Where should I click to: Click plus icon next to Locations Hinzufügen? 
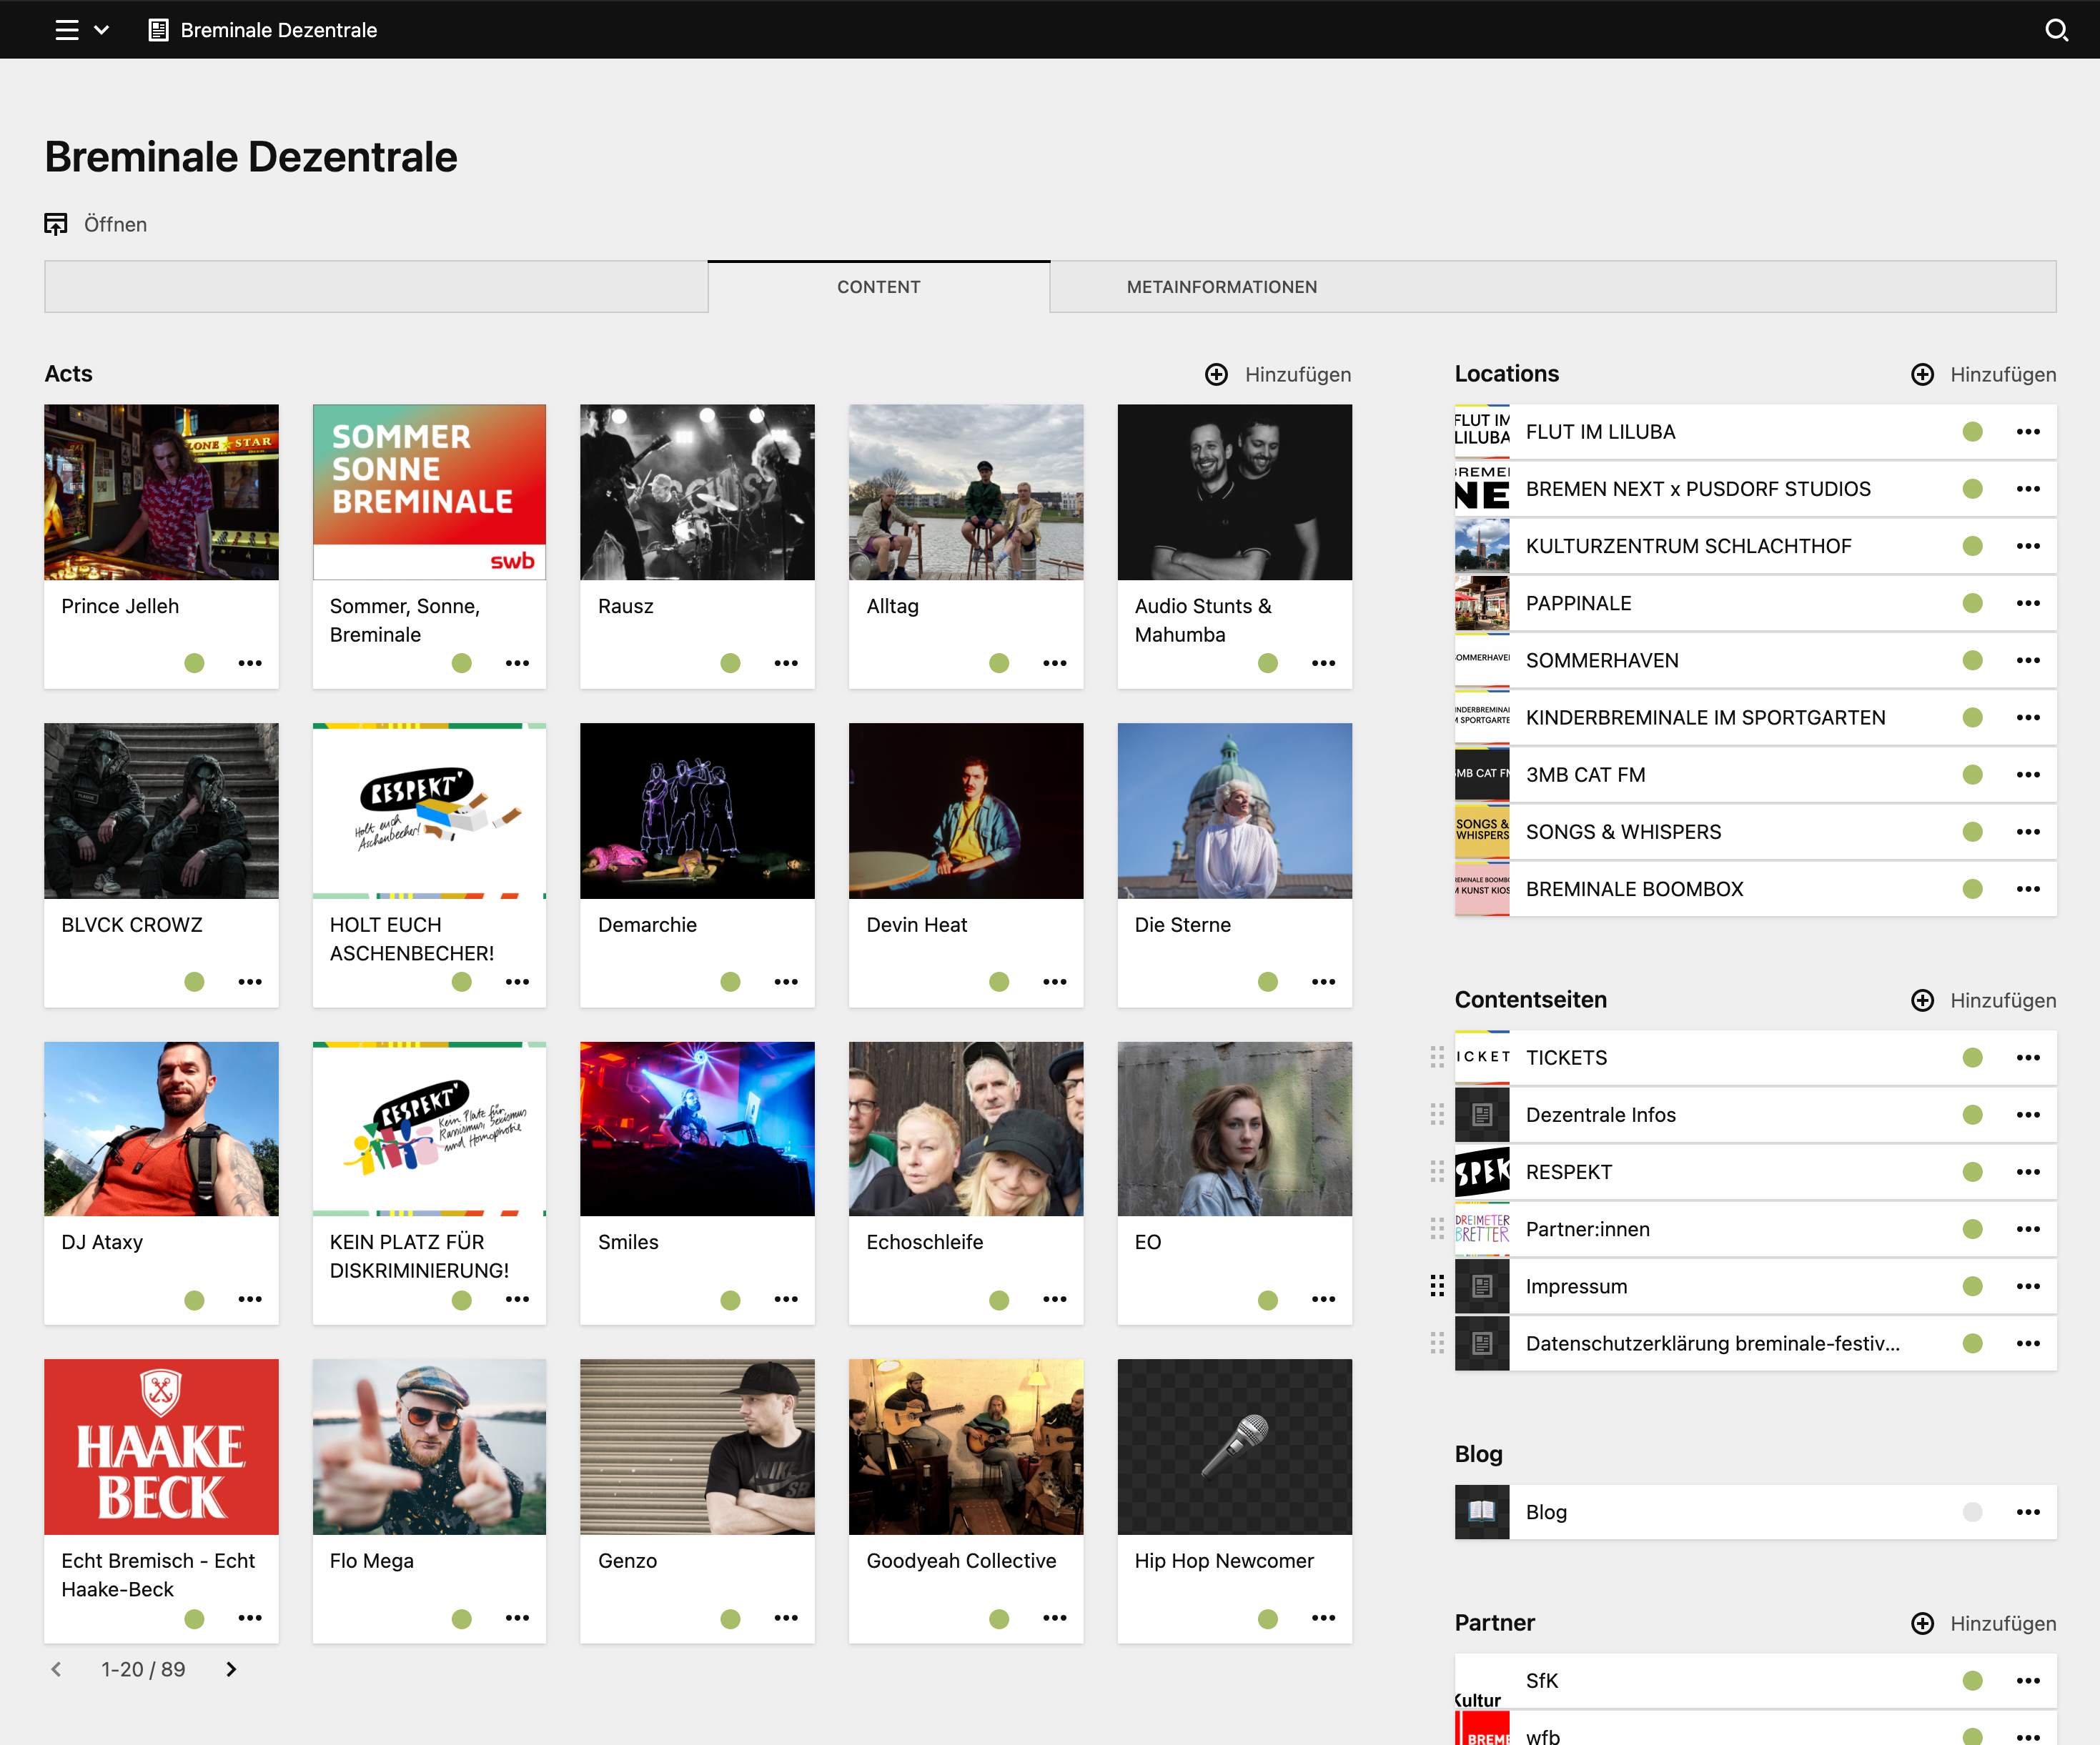pos(1921,374)
